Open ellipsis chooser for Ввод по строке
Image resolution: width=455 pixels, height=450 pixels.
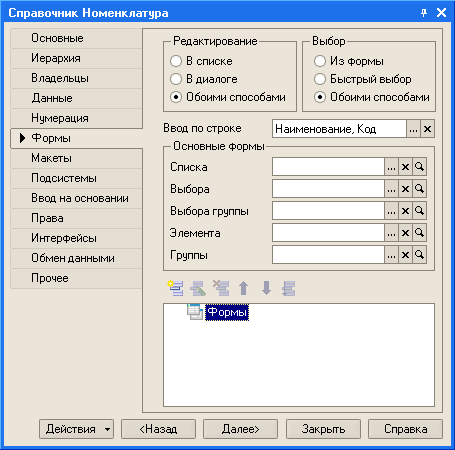click(413, 129)
